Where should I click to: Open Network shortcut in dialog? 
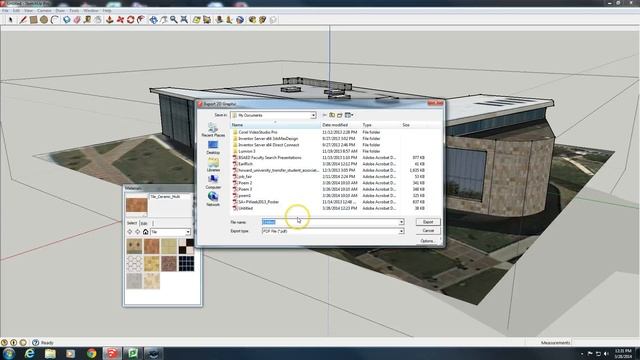(x=213, y=199)
